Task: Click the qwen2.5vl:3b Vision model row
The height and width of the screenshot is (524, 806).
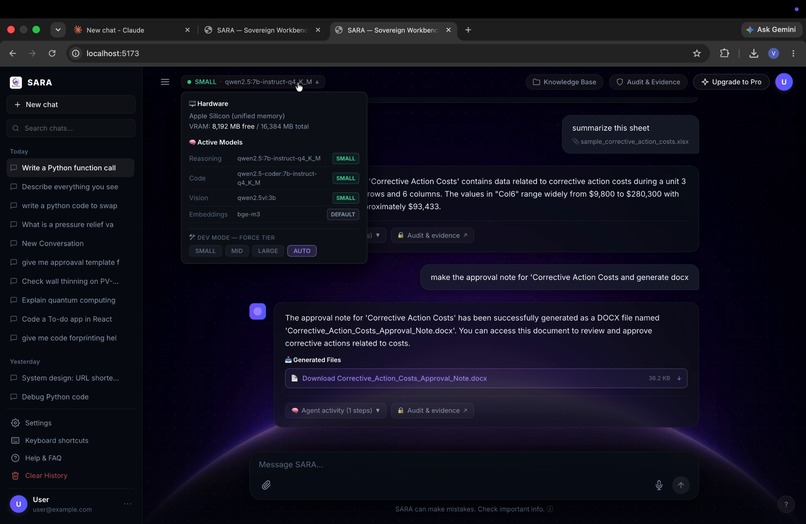Action: coord(273,198)
